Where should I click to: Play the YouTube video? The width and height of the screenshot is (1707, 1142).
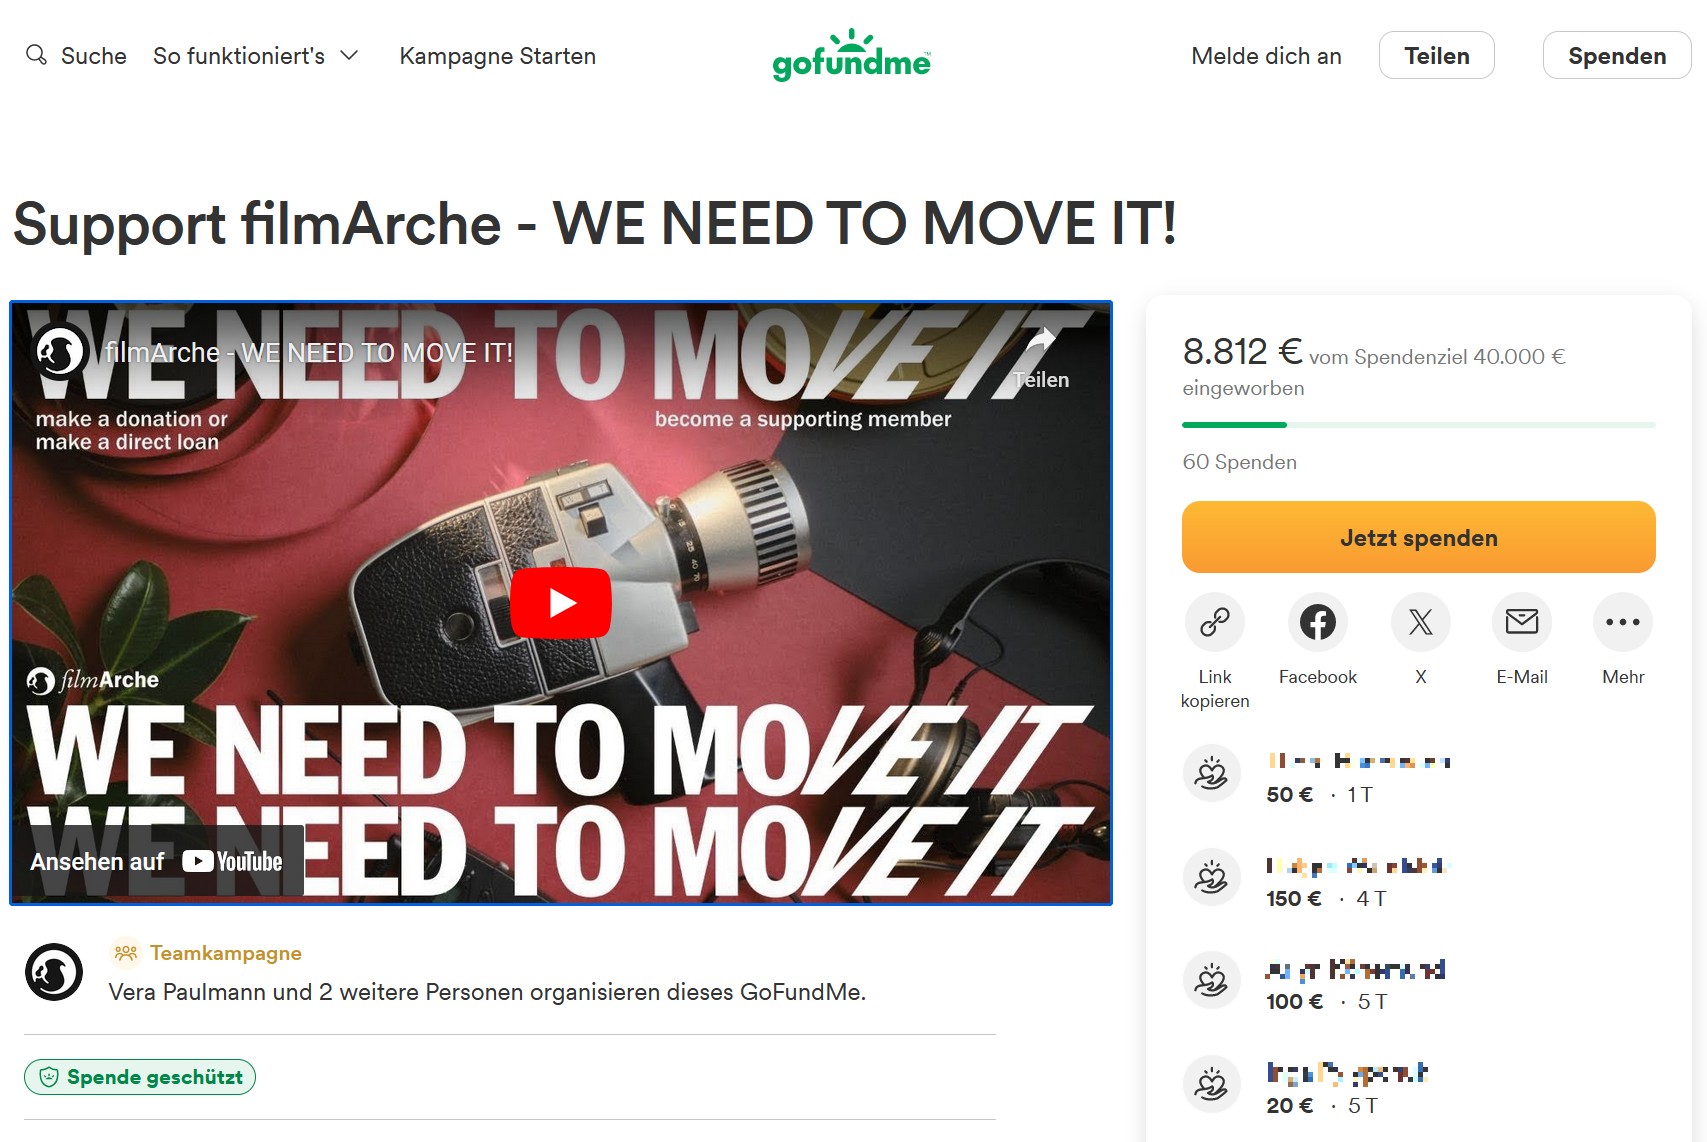(561, 603)
